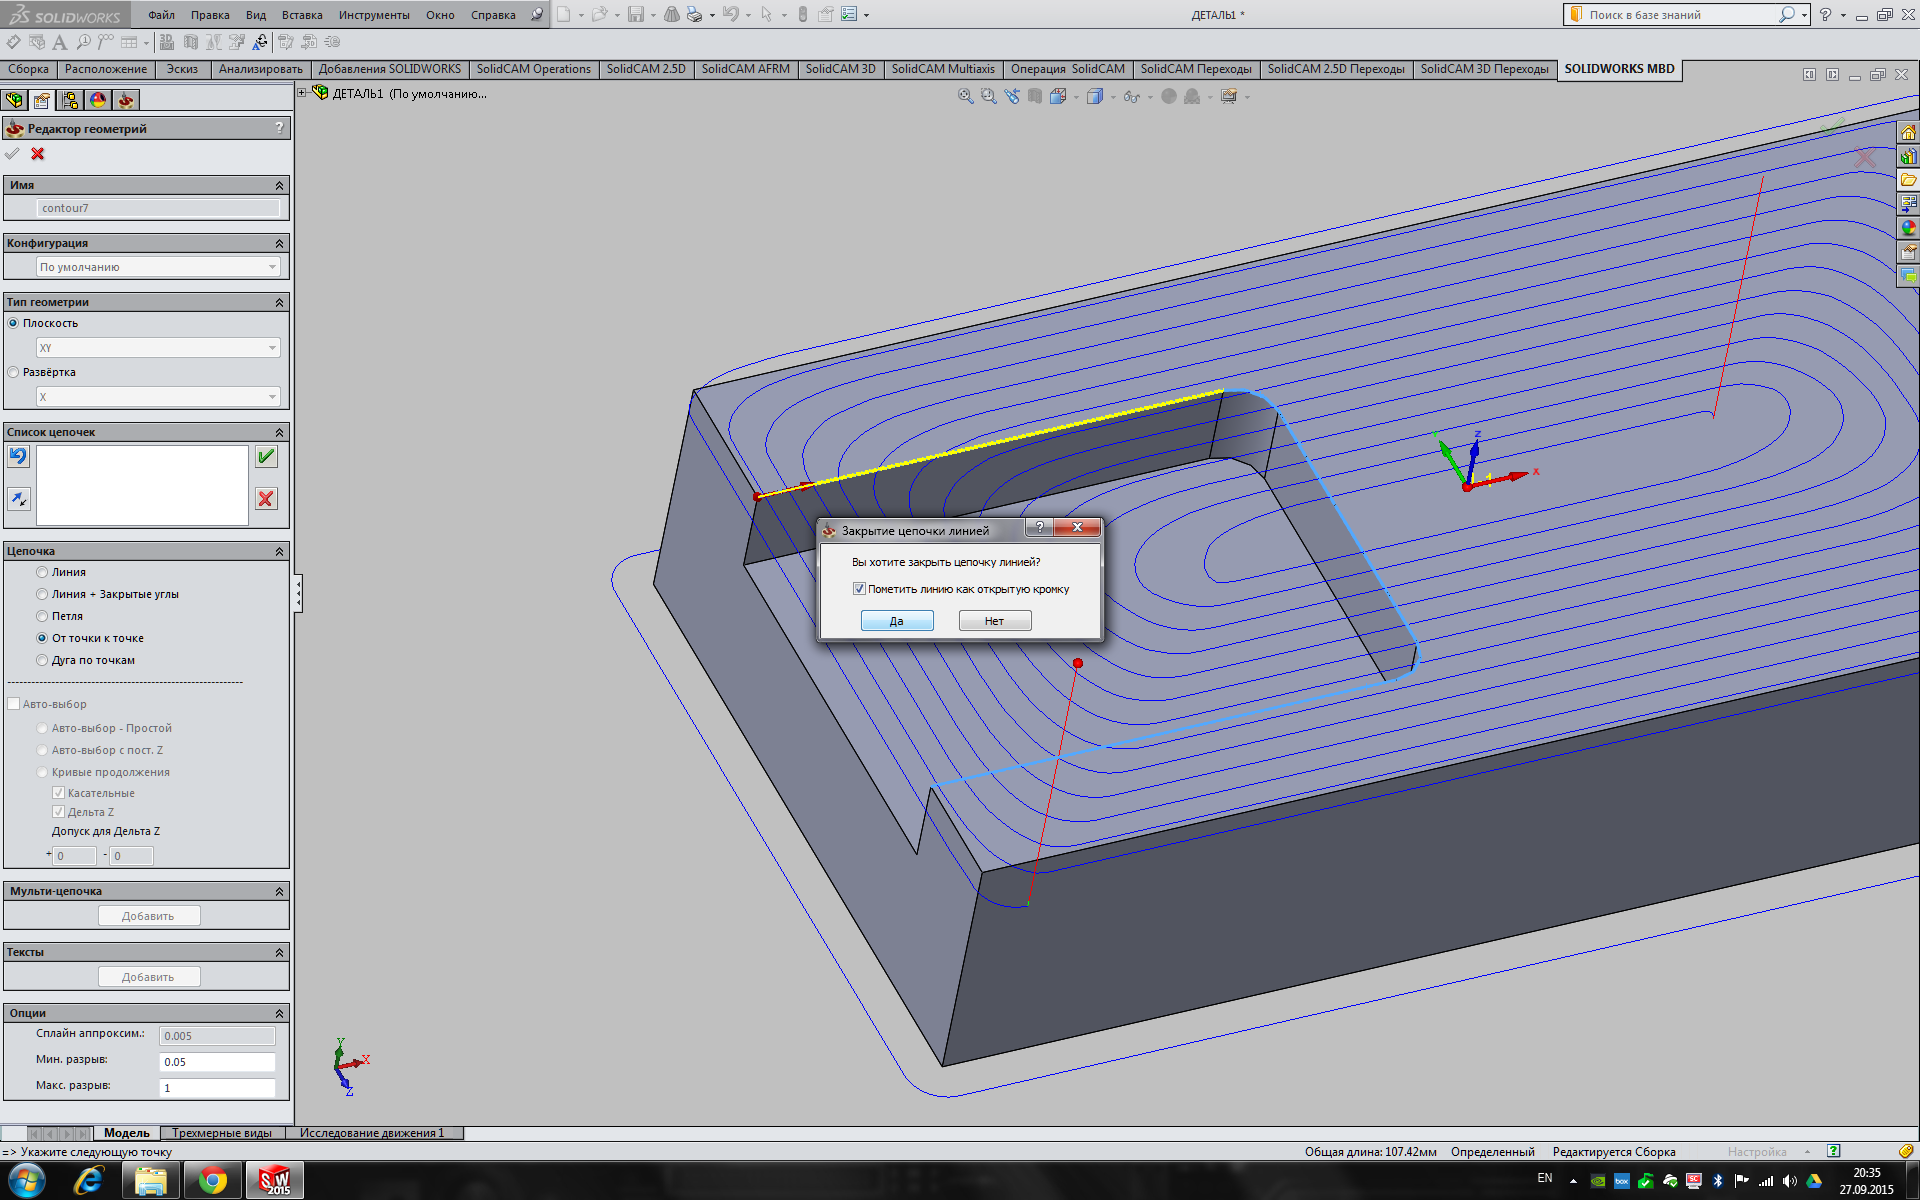Click the 'Да' button in dialog
Viewport: 1920px width, 1200px height.
(x=896, y=621)
